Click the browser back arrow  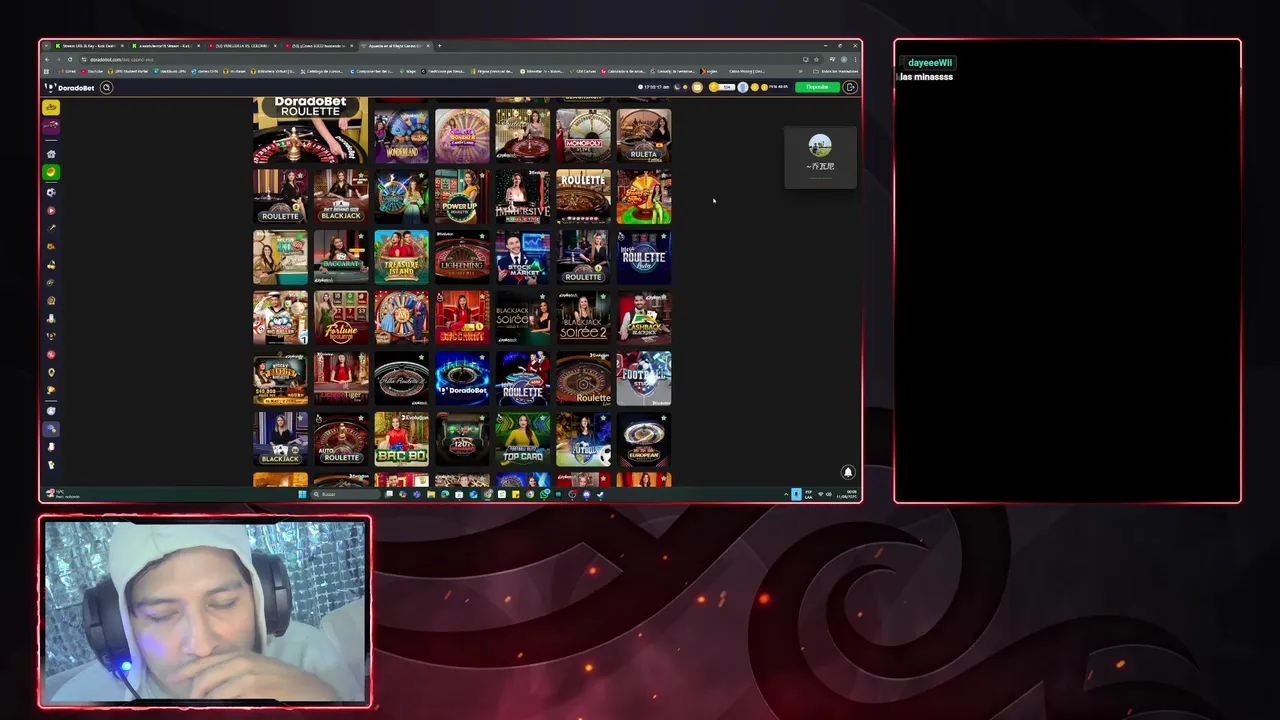coord(47,59)
